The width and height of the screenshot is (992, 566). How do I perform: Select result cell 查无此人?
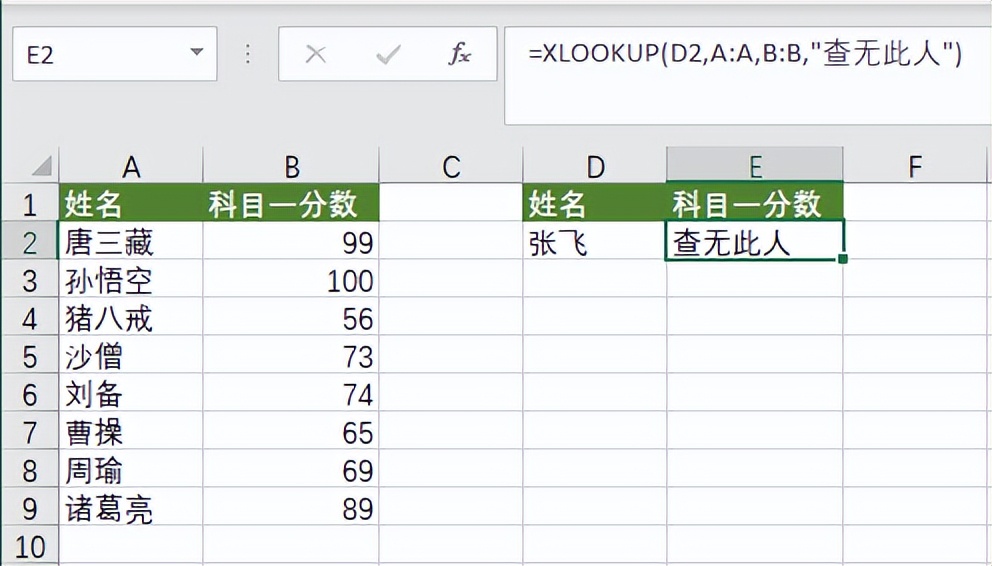pos(755,241)
